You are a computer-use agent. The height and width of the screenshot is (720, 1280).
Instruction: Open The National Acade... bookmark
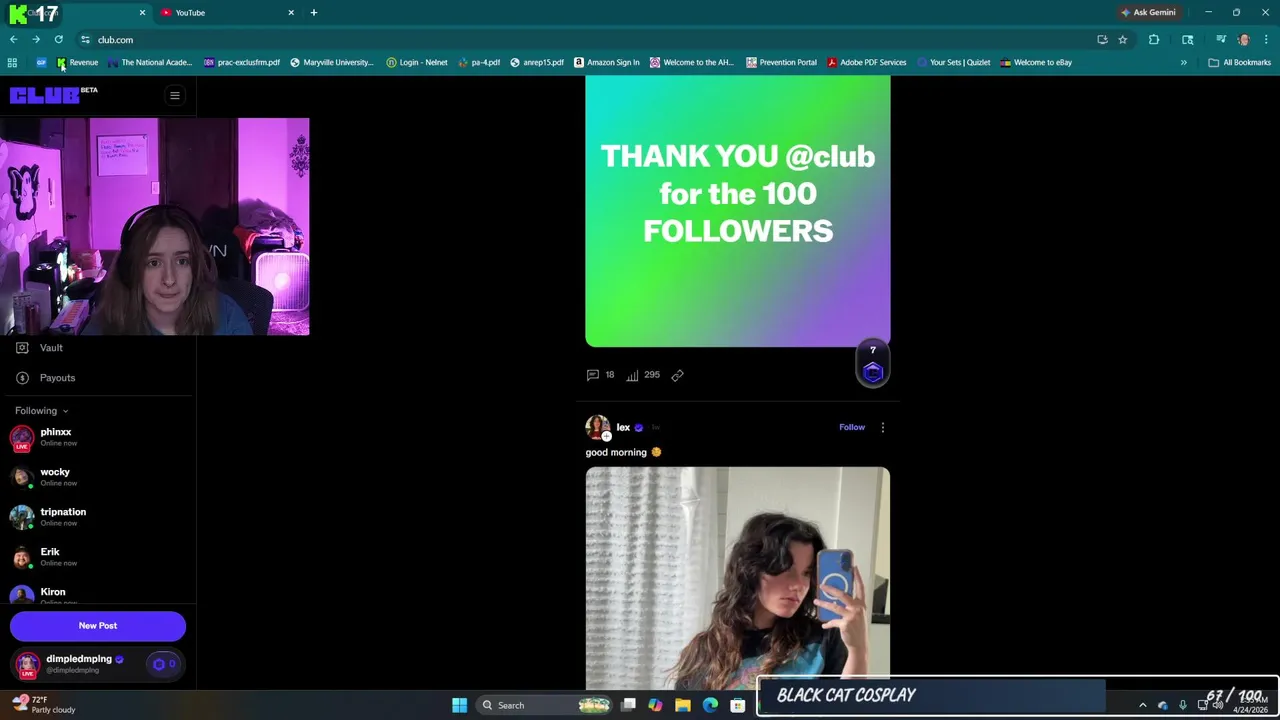149,63
